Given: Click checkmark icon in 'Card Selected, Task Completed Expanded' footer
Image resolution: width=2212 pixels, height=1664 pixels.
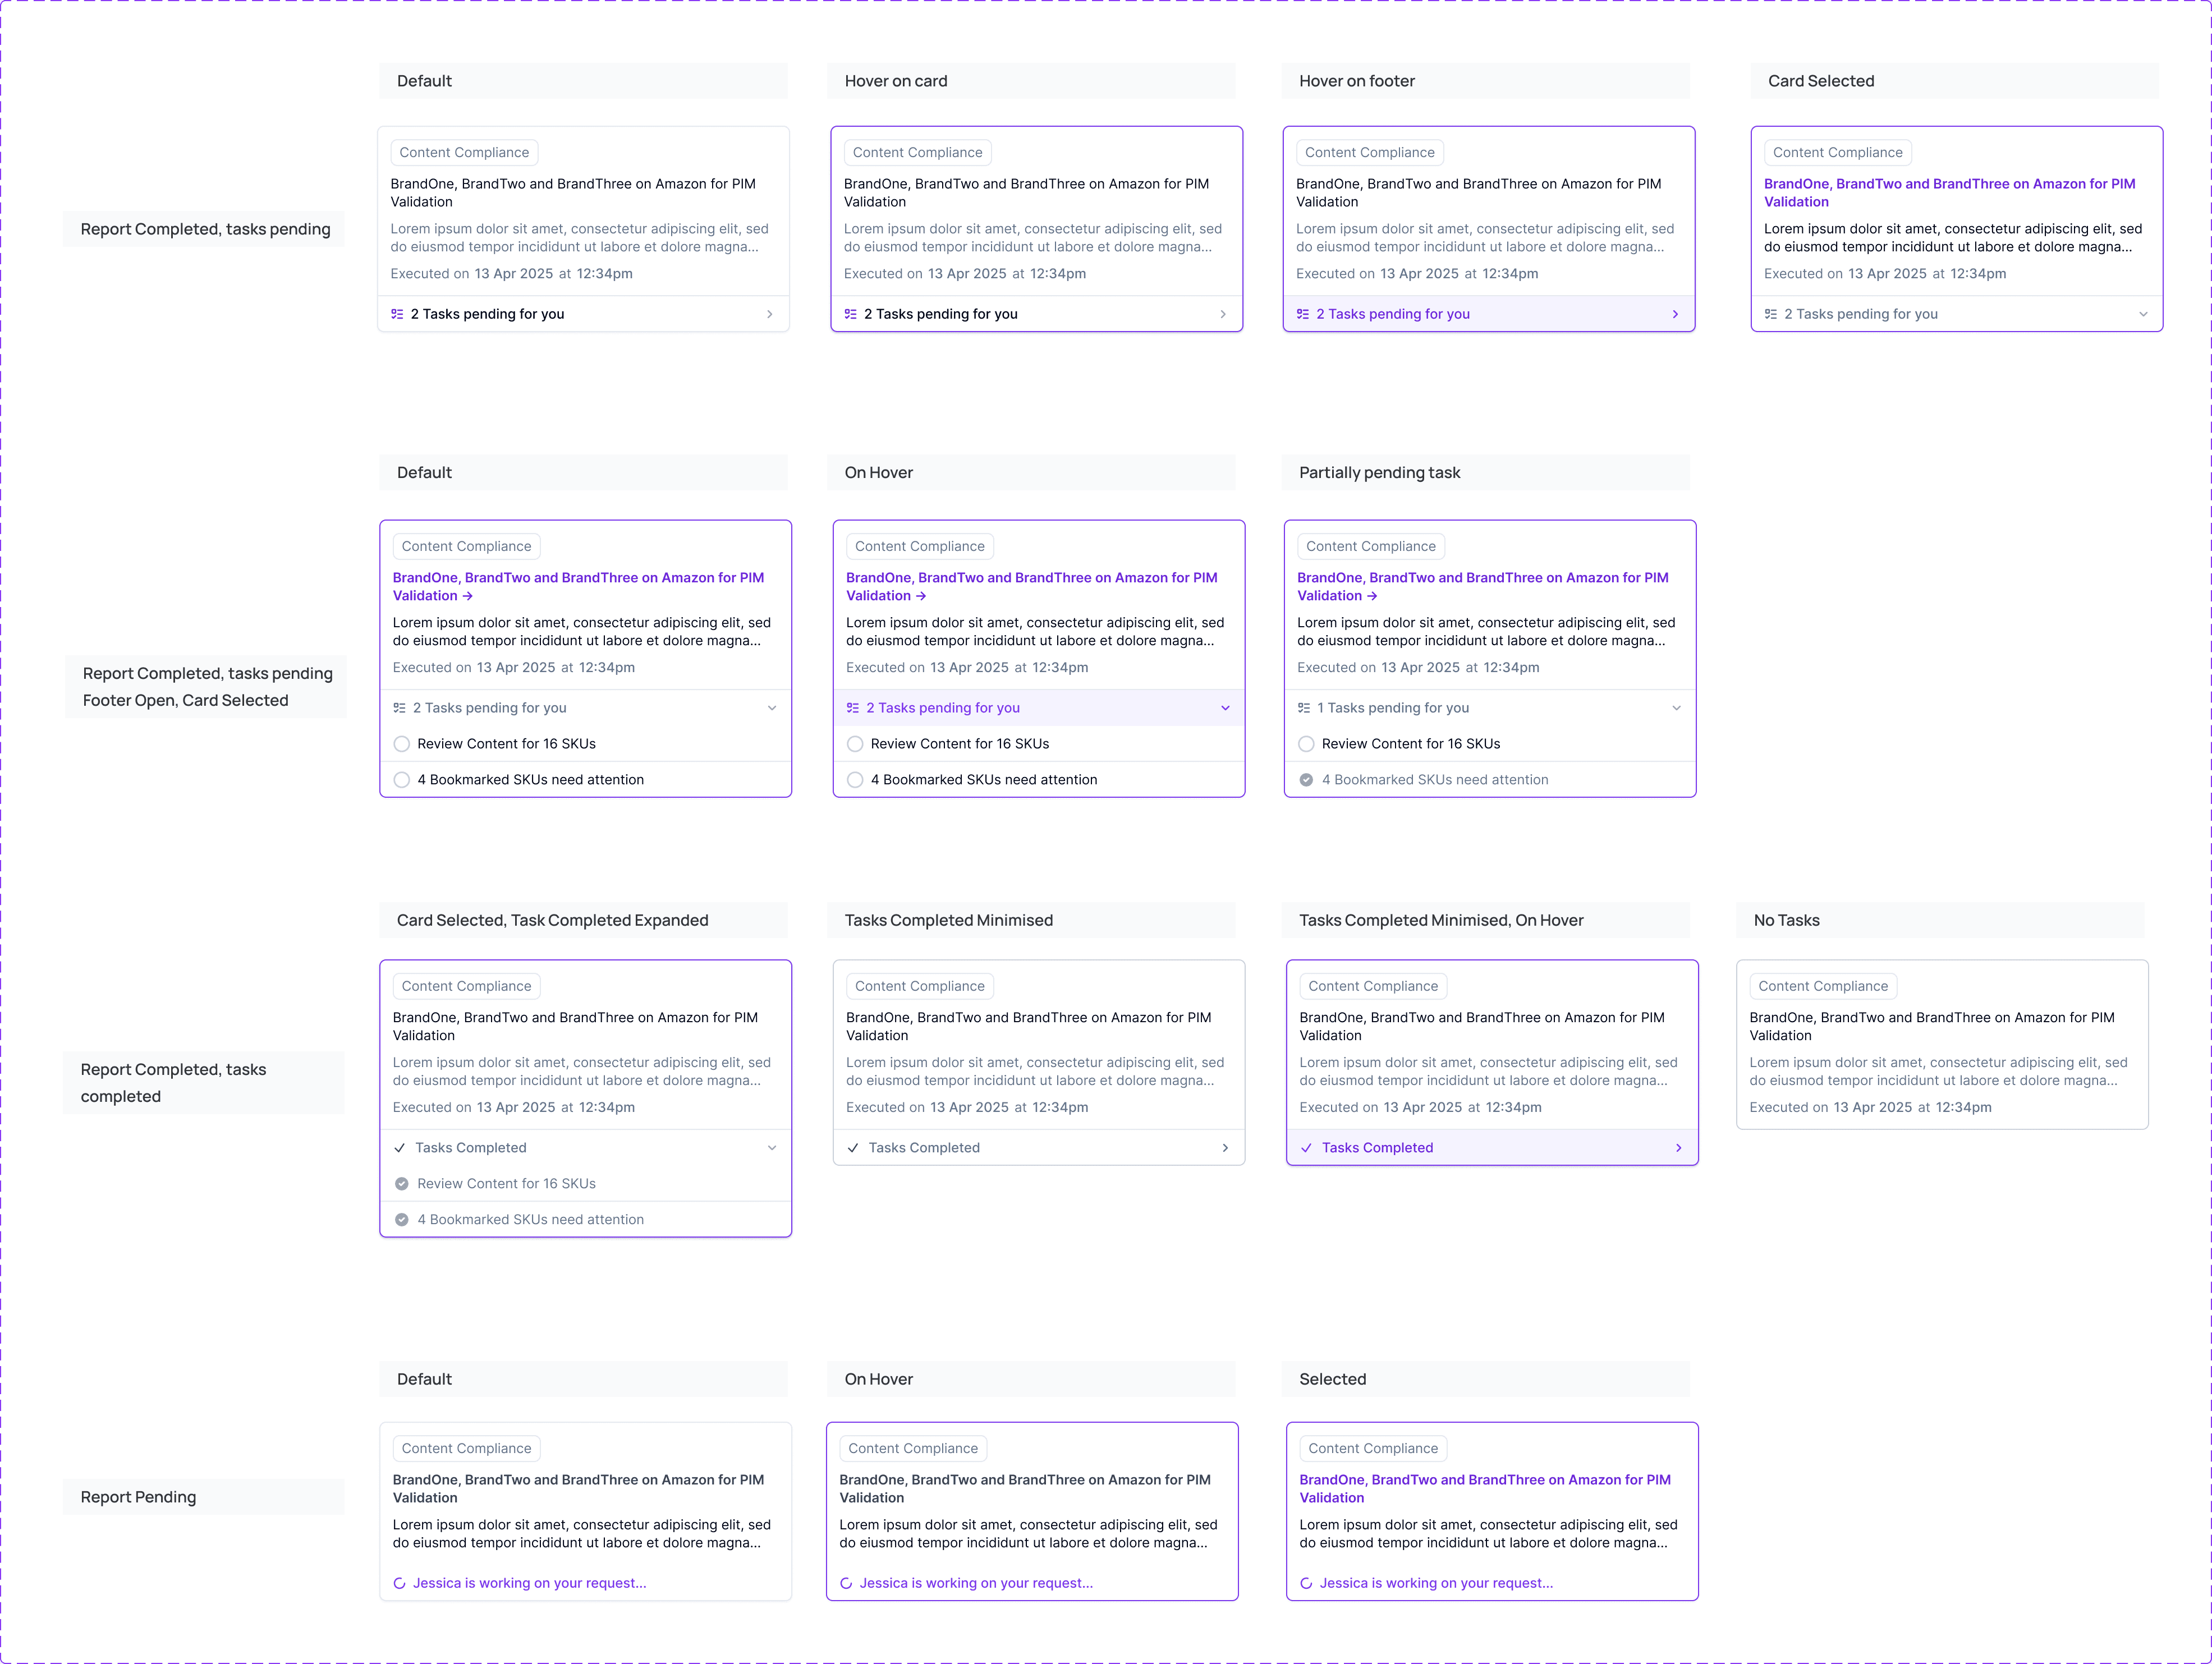Looking at the screenshot, I should [400, 1148].
